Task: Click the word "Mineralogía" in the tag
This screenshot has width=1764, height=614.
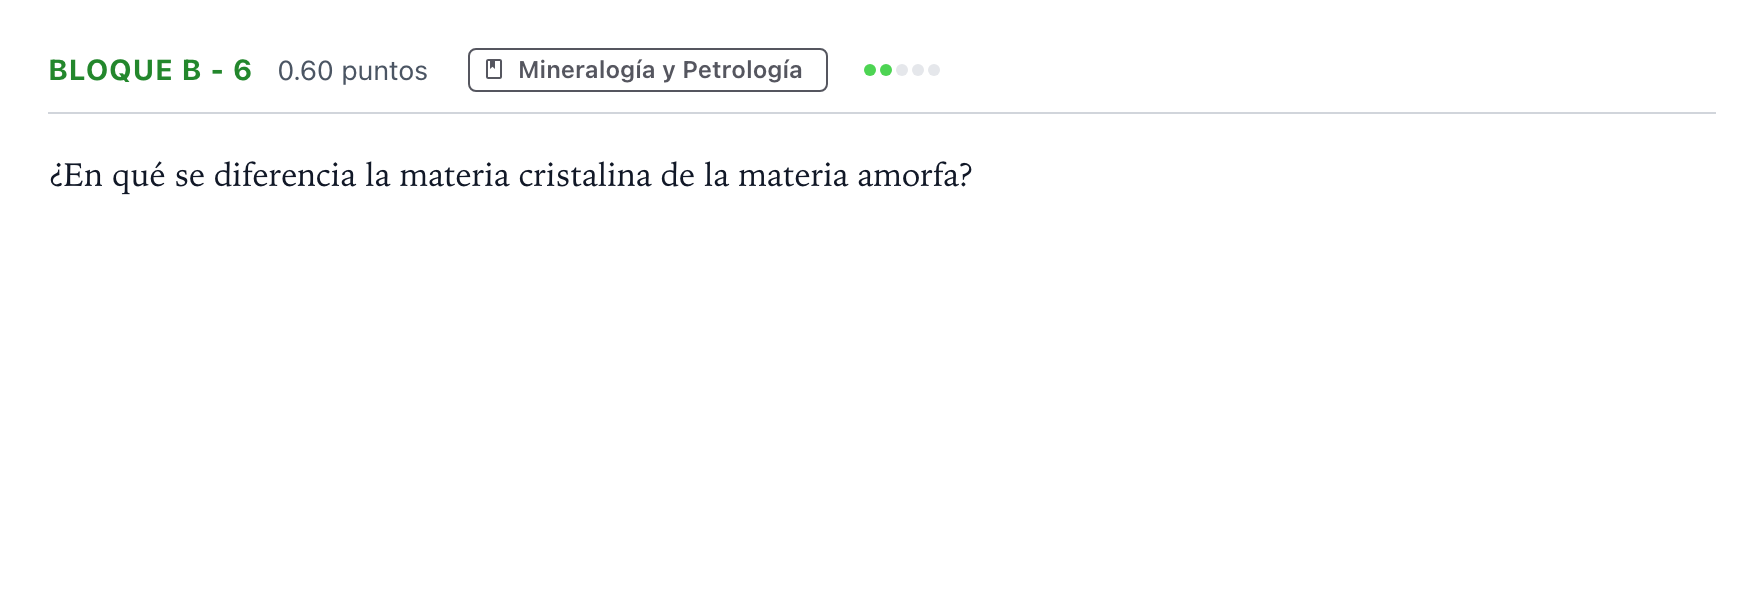Action: pos(586,70)
